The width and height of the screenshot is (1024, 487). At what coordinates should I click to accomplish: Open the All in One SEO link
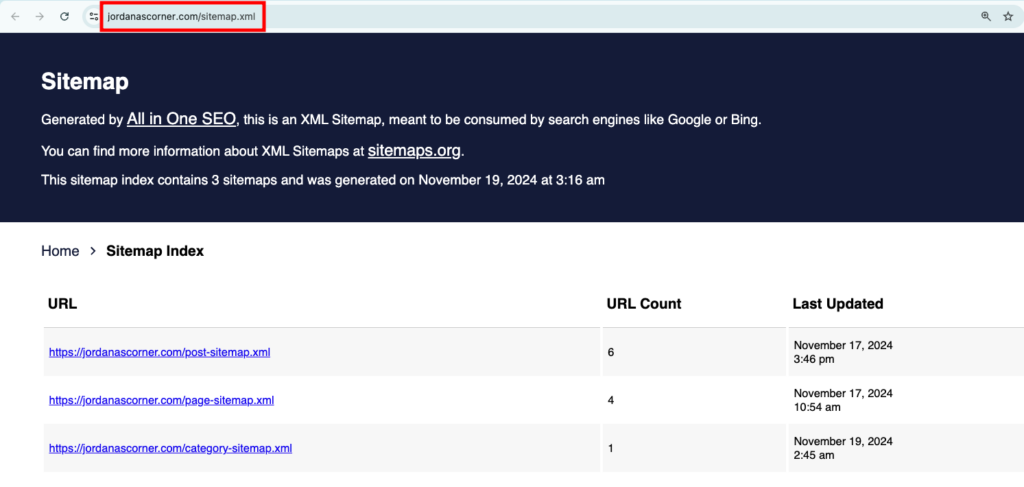point(181,119)
